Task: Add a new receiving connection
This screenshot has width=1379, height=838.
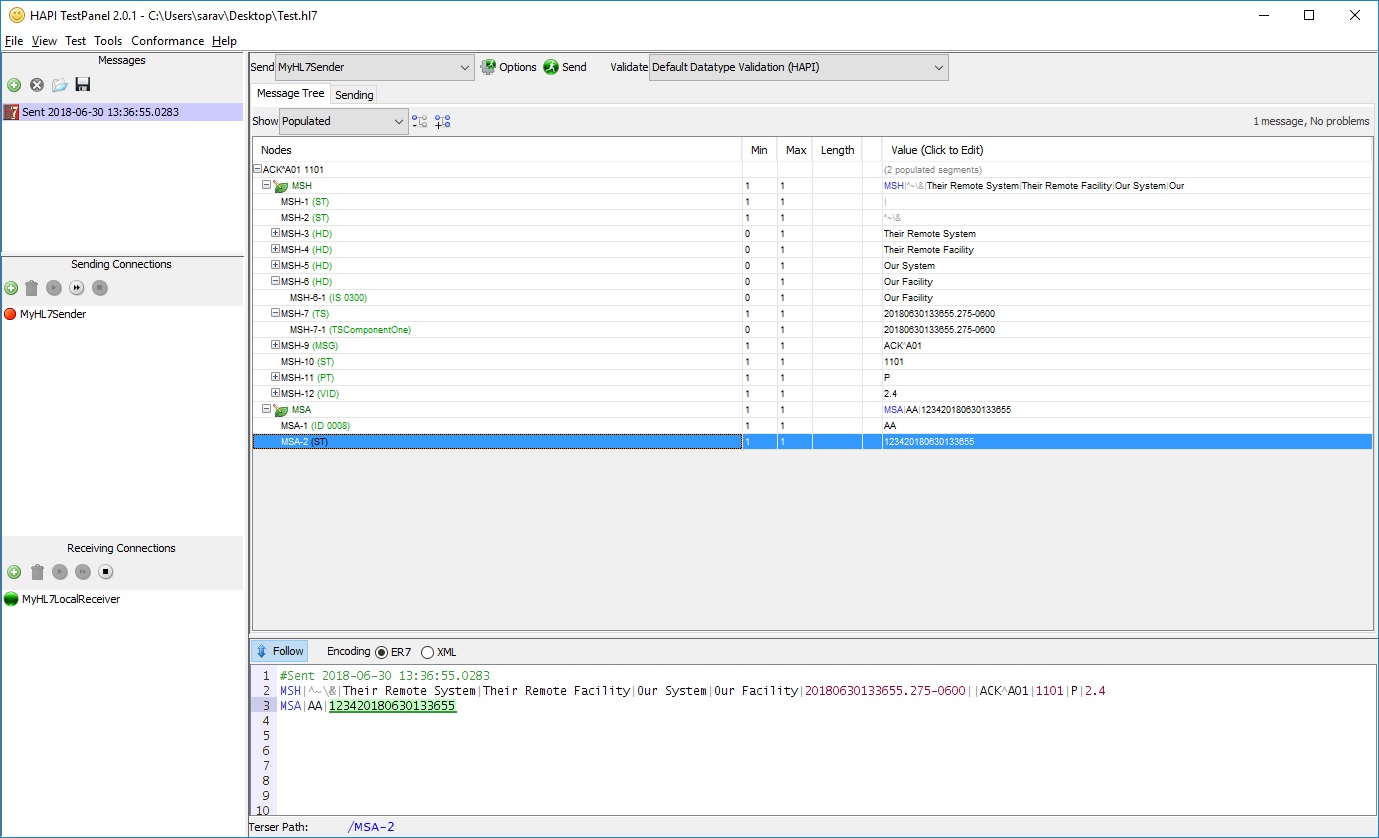Action: [x=13, y=571]
